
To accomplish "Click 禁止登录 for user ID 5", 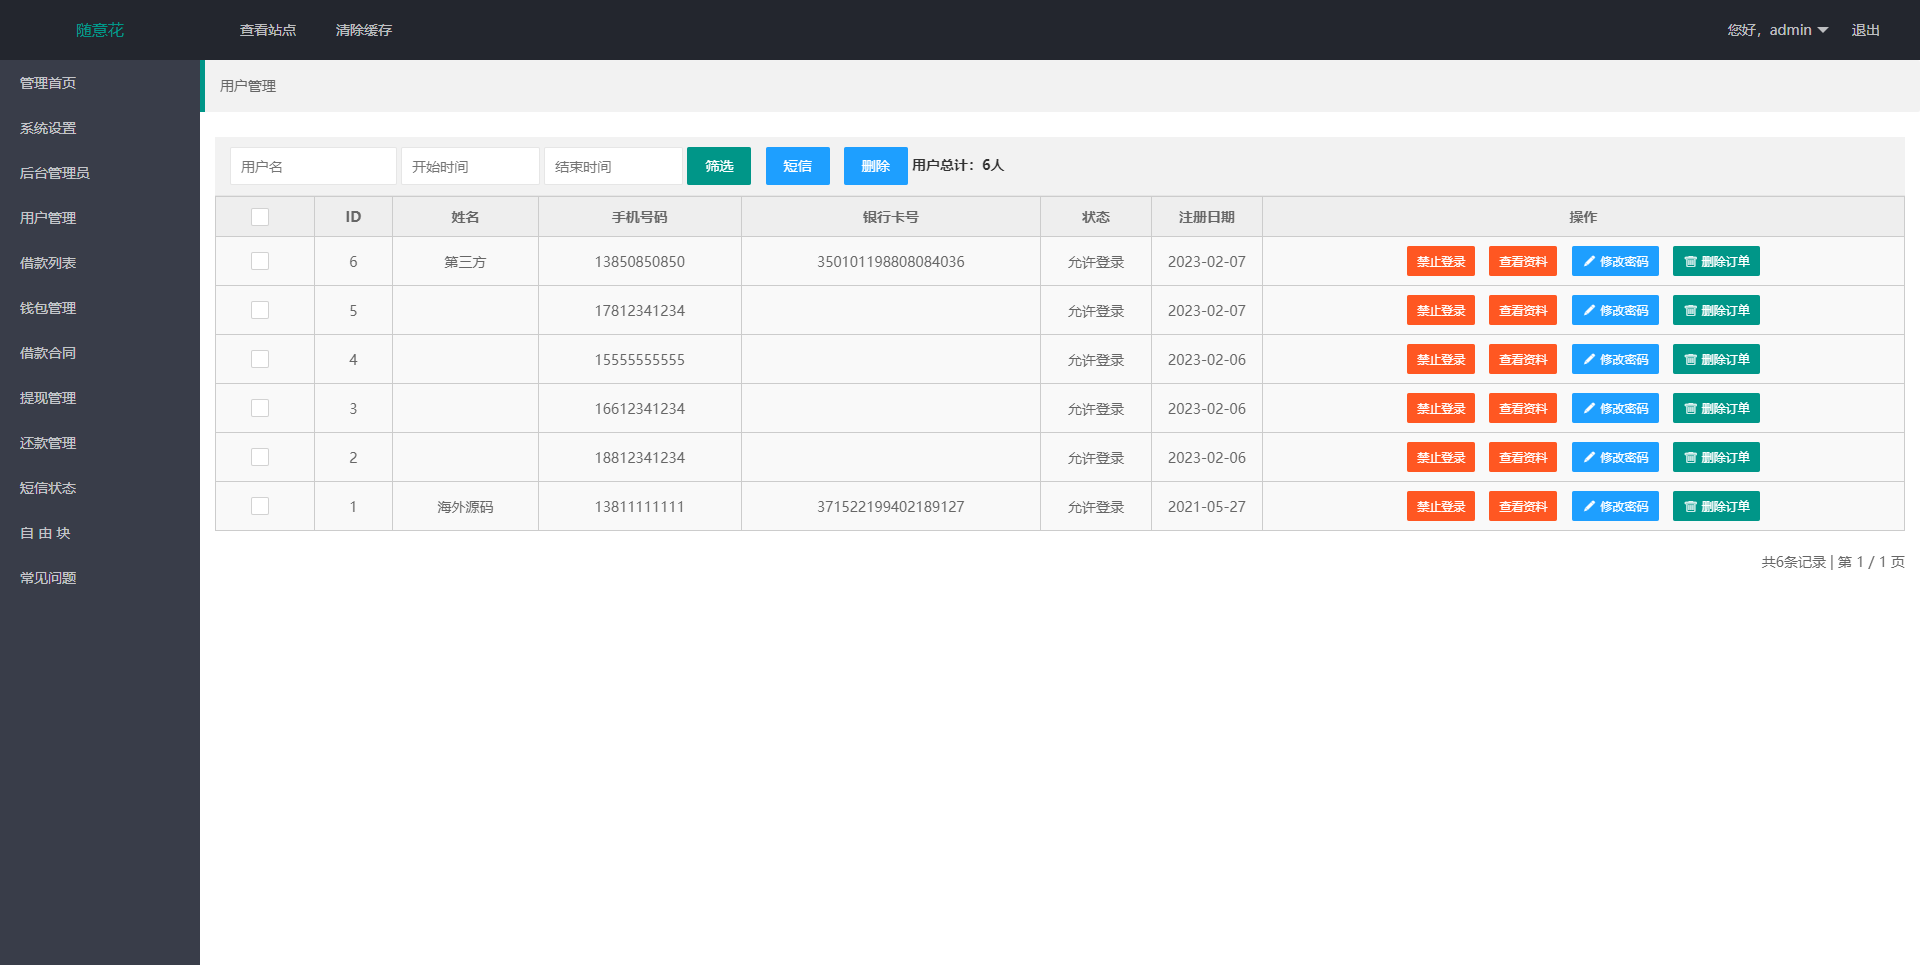I will tap(1440, 311).
